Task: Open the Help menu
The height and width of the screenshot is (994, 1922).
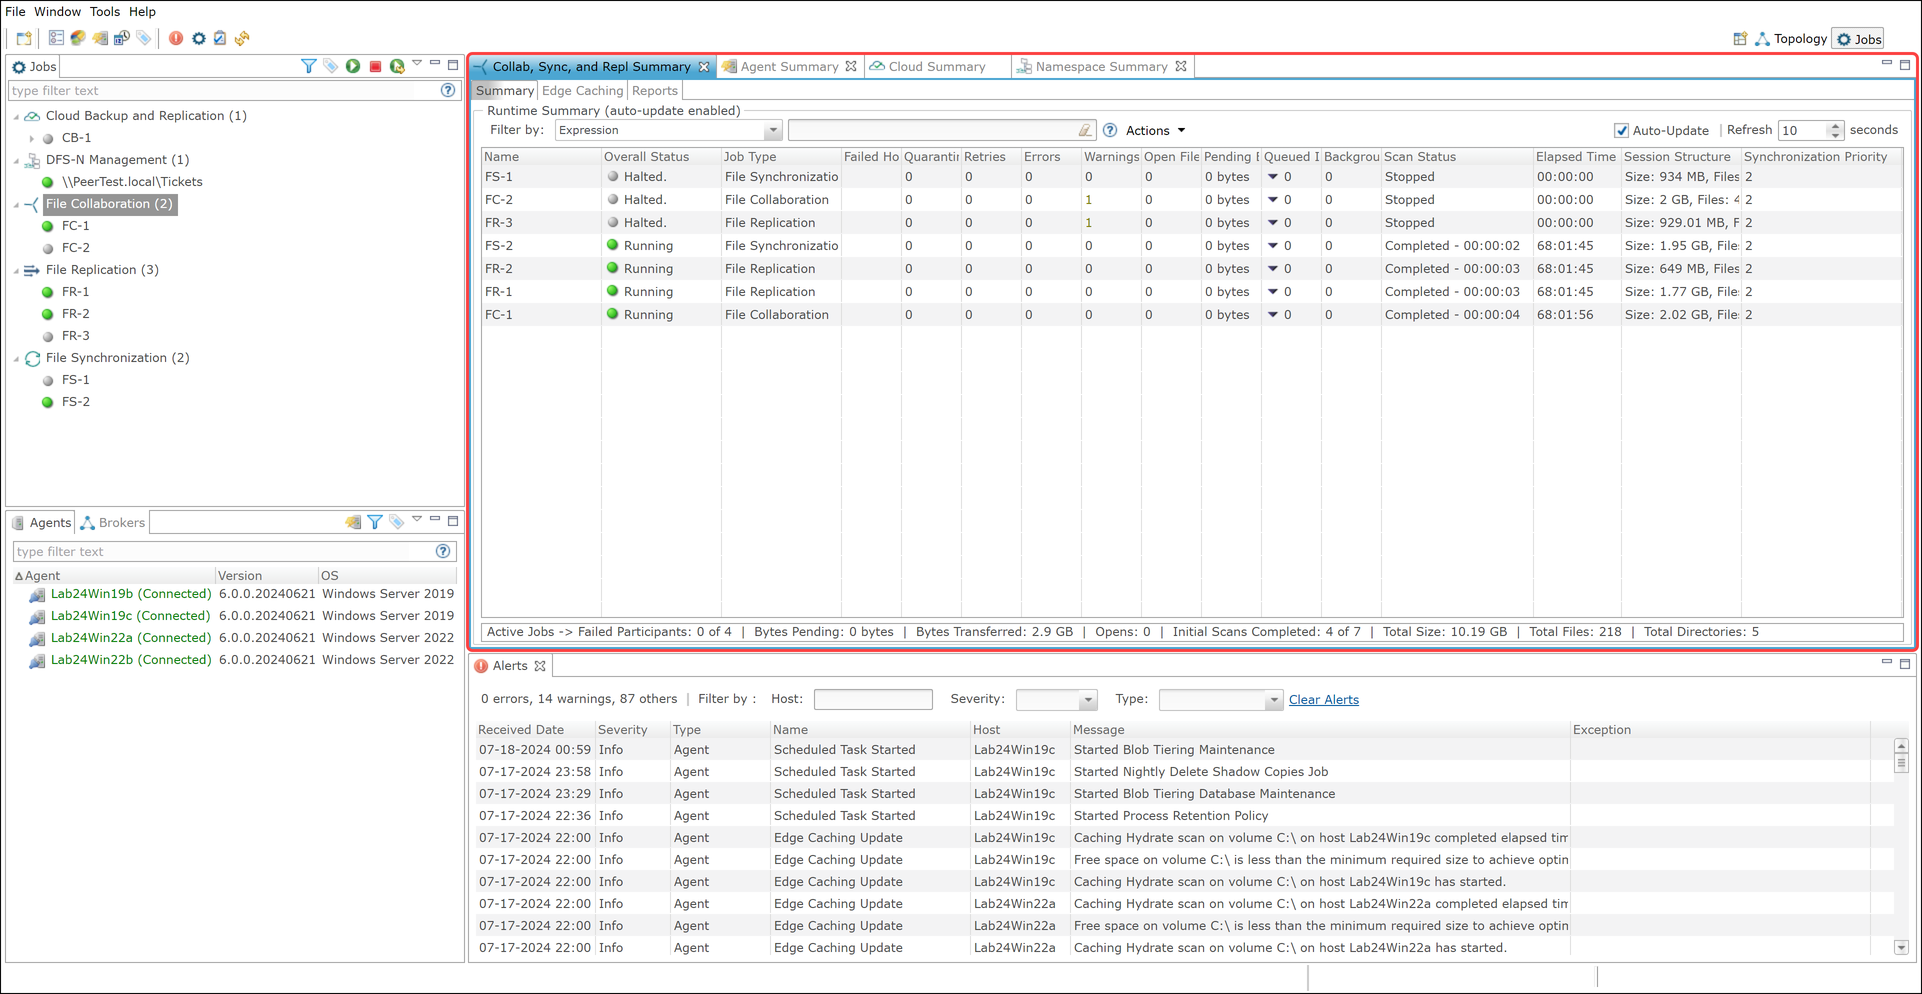Action: coord(142,11)
